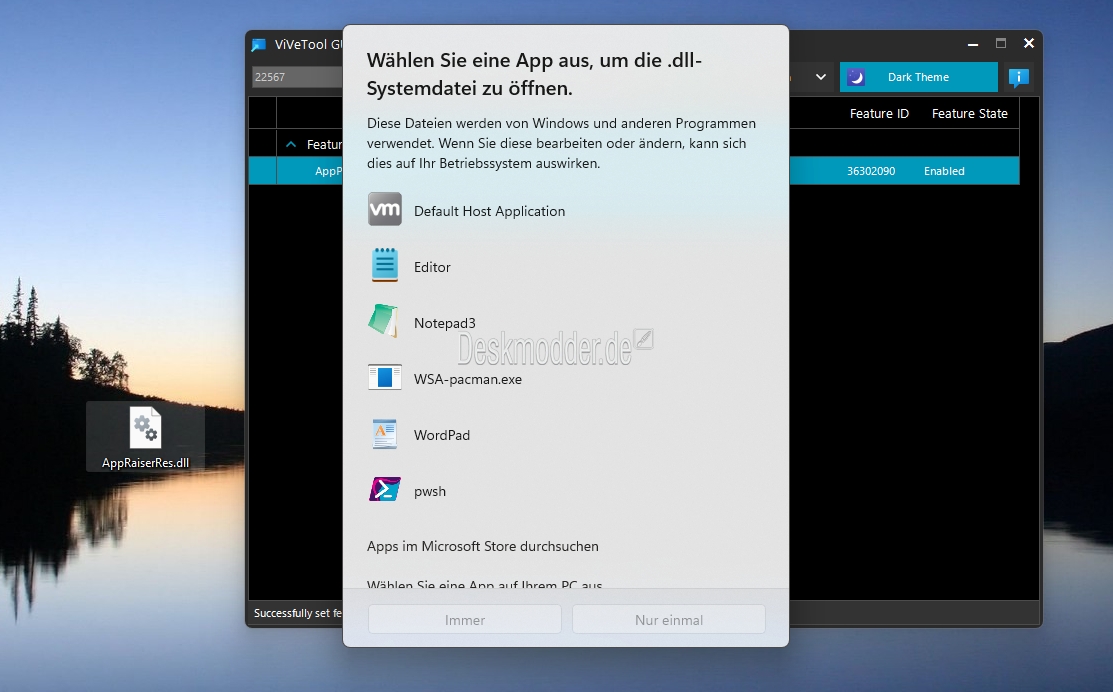Focus the 22567 build field in ViVeTool
The width and height of the screenshot is (1113, 692).
(297, 77)
